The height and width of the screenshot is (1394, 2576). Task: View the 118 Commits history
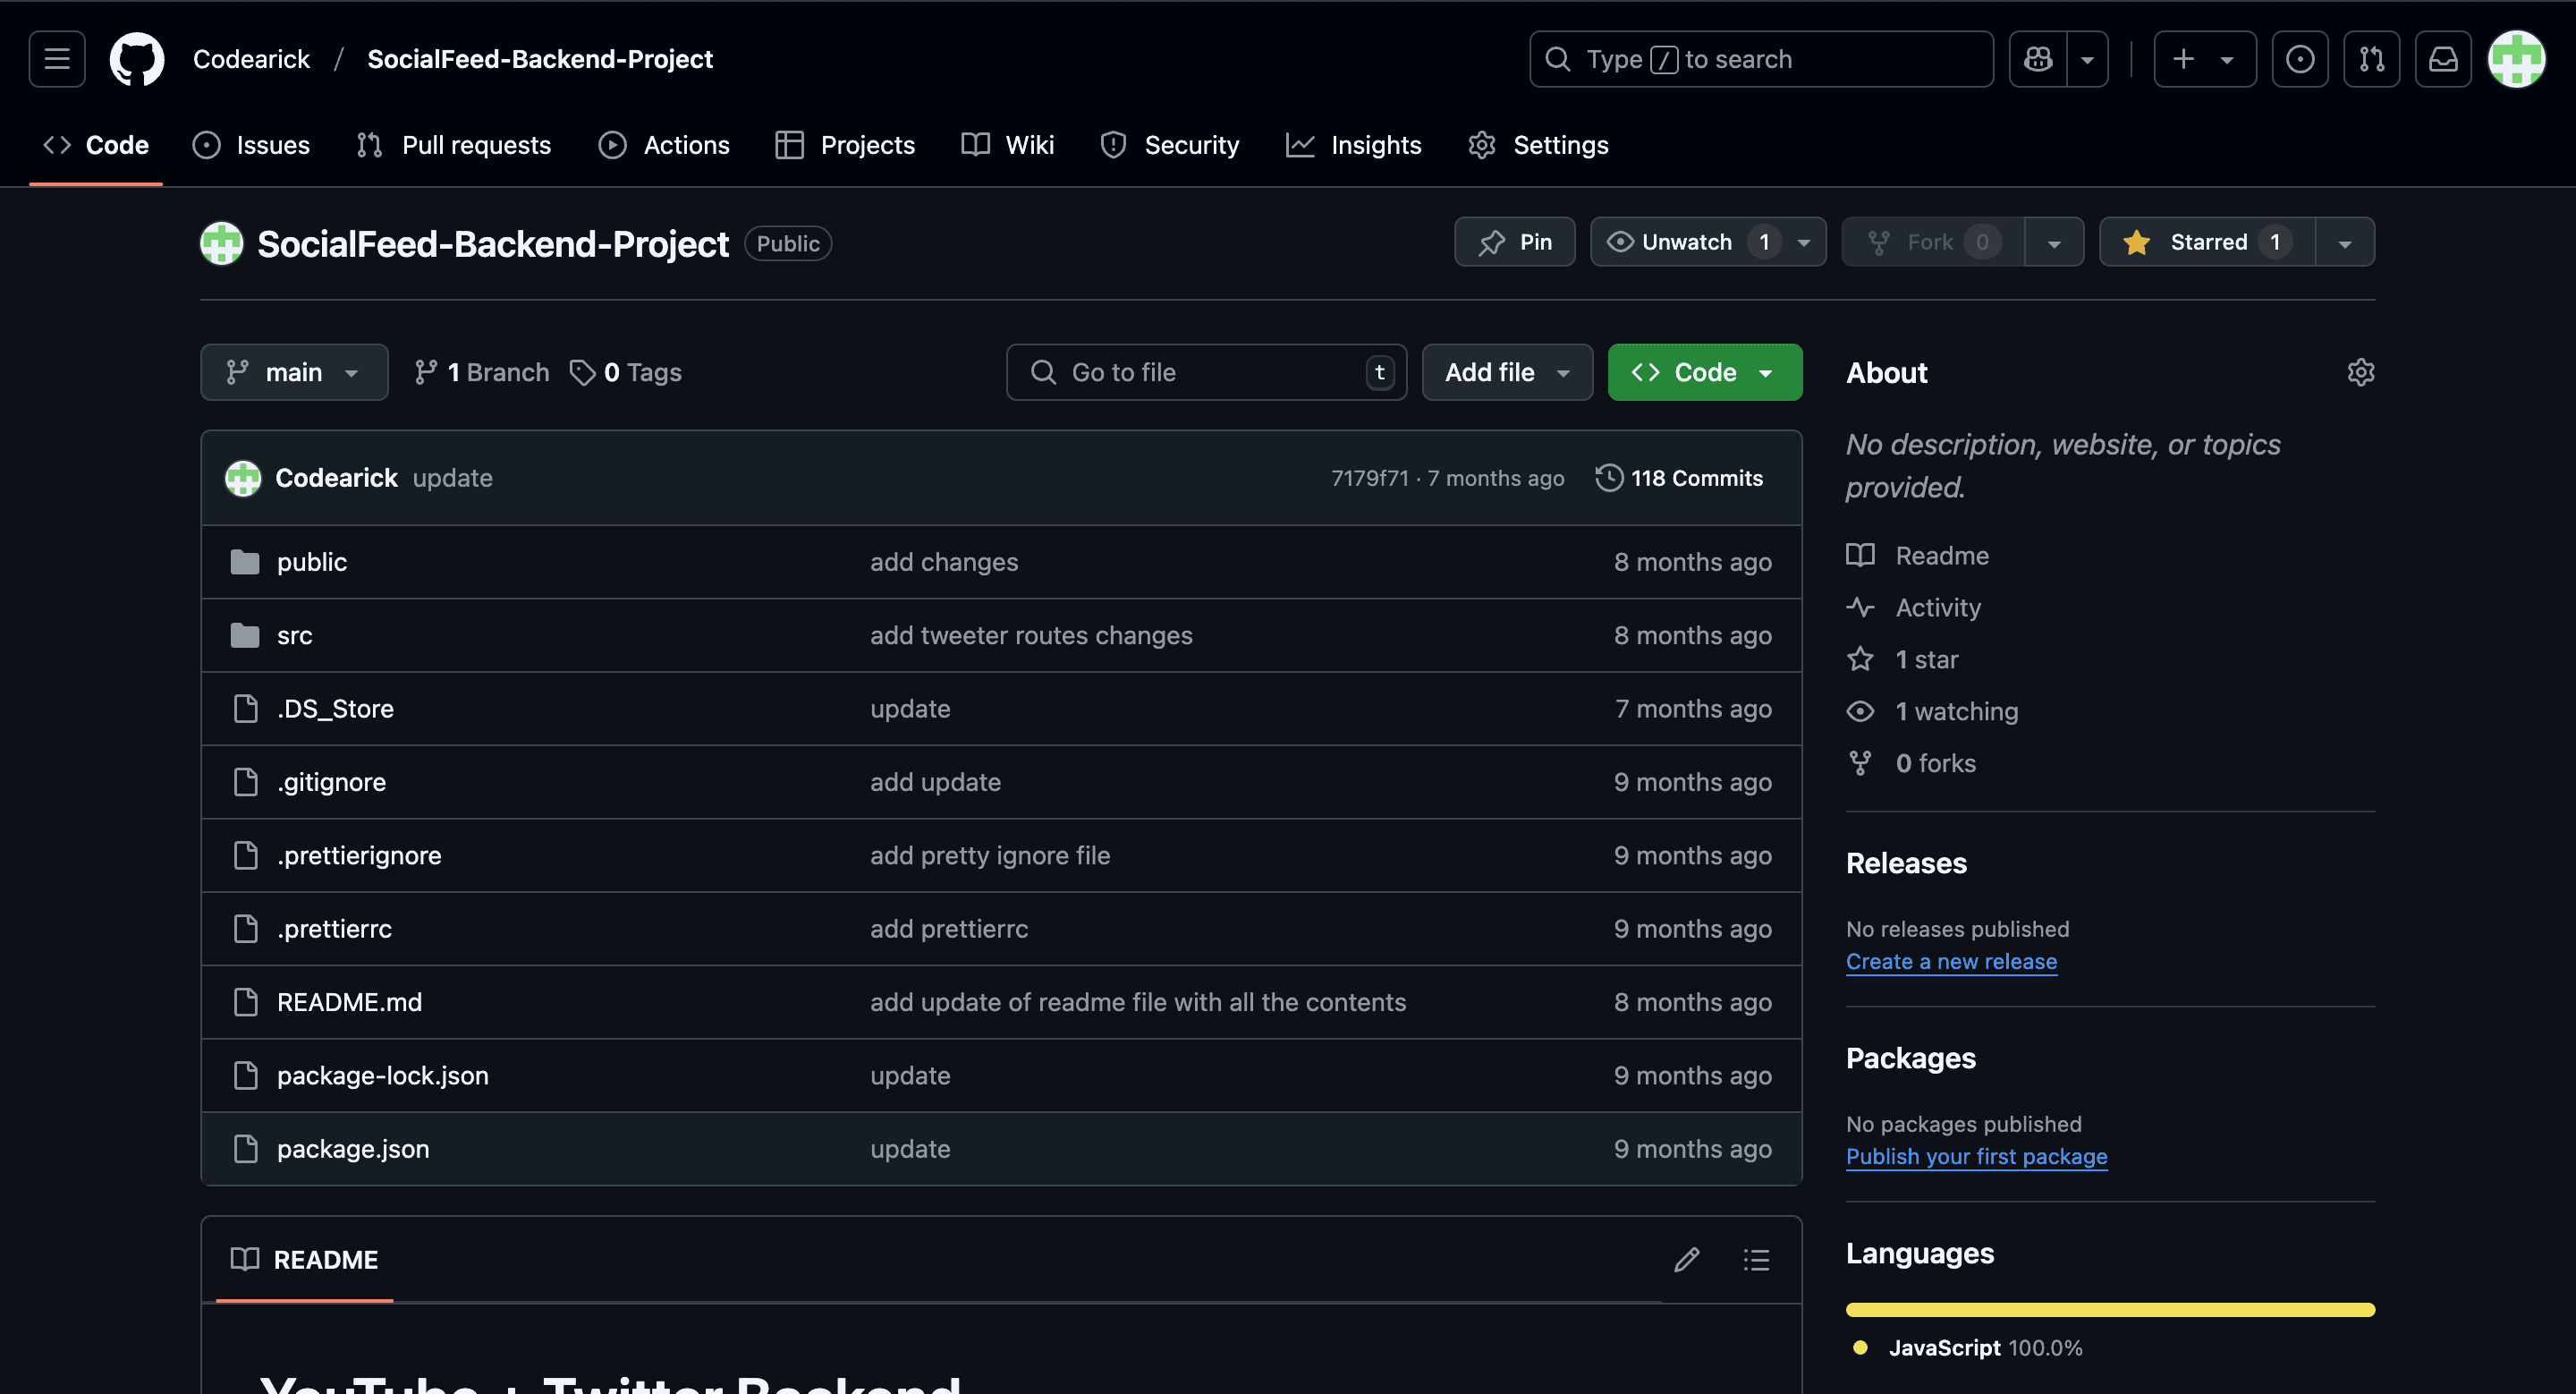pos(1680,478)
